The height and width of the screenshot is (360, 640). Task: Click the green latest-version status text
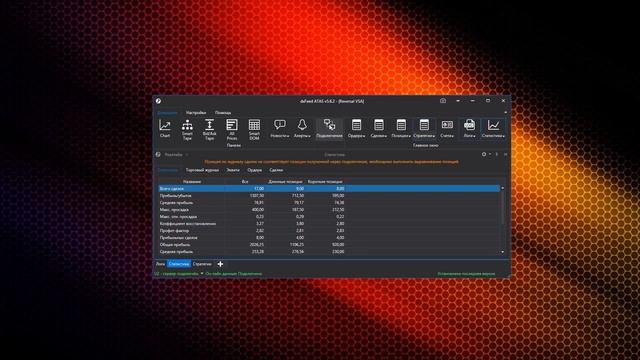(x=466, y=273)
